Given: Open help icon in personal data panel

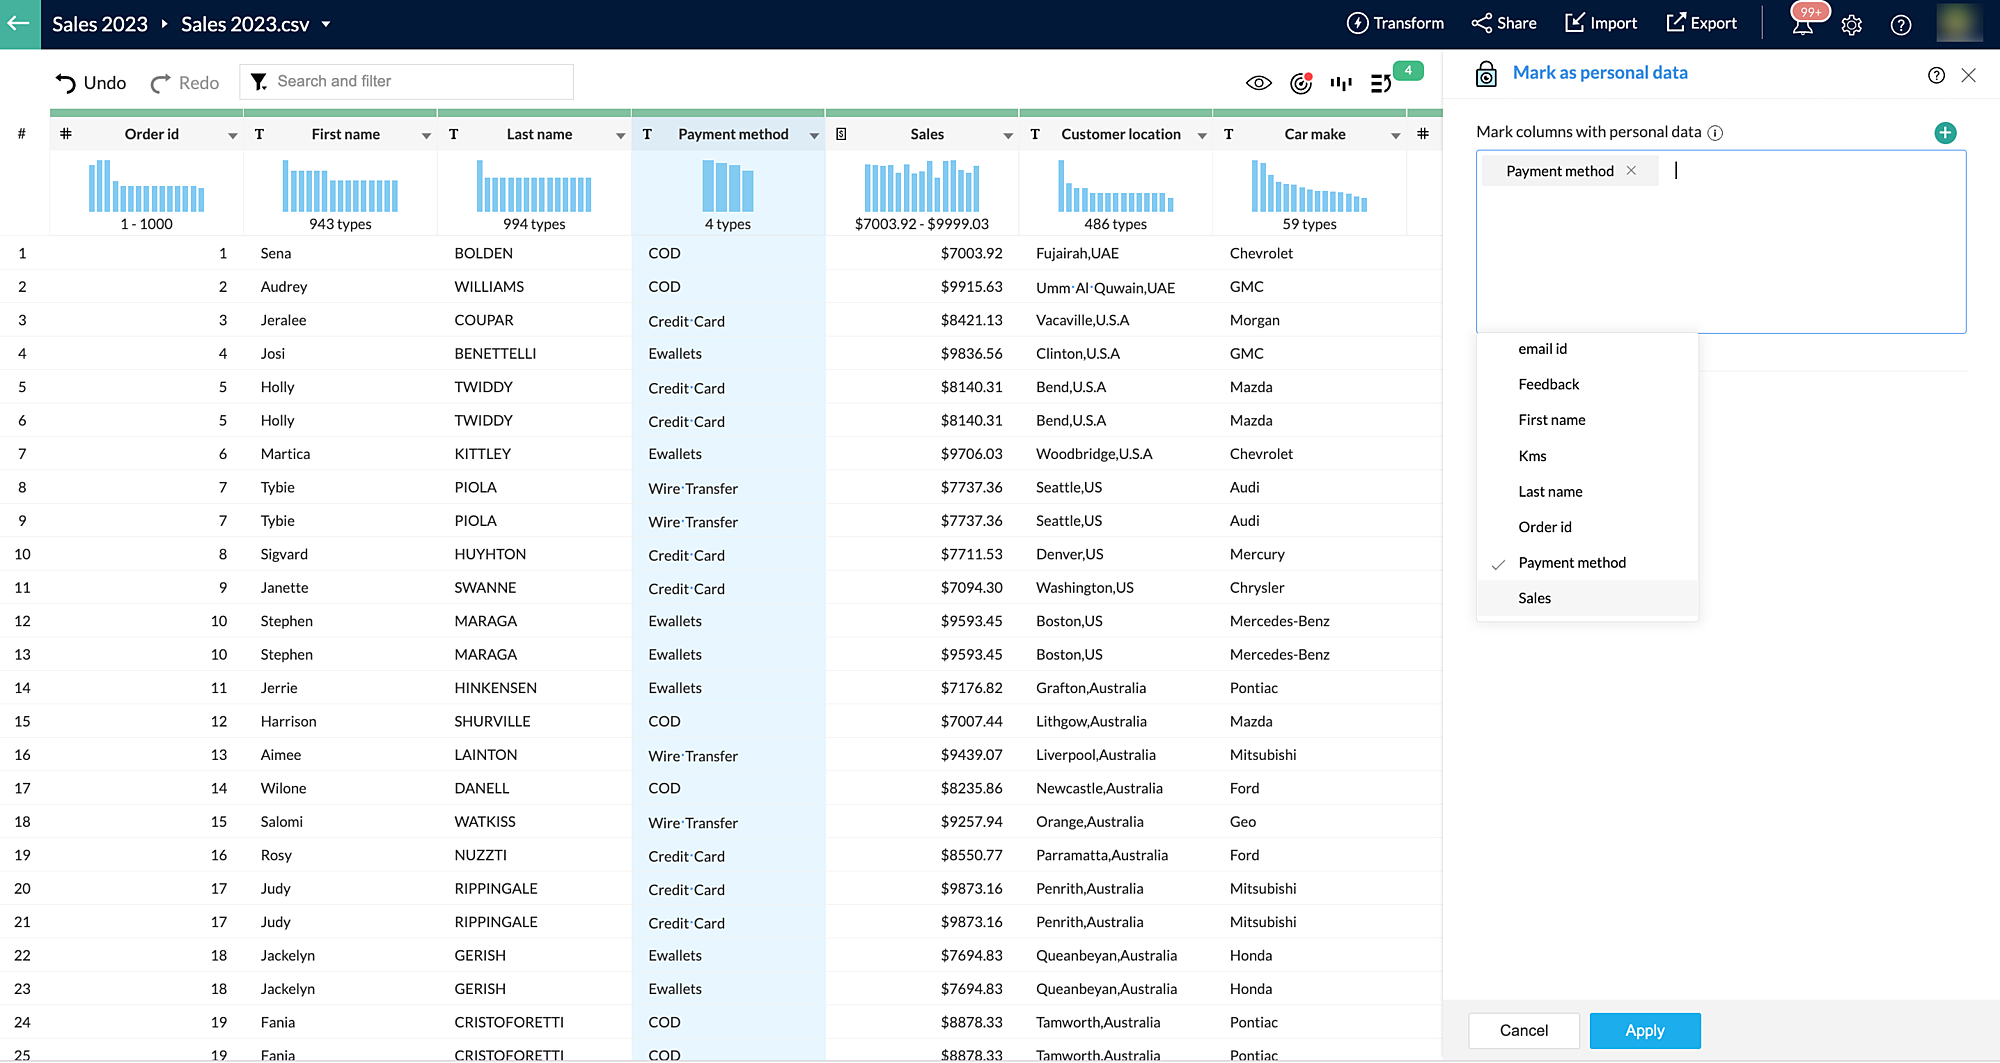Looking at the screenshot, I should [x=1936, y=75].
